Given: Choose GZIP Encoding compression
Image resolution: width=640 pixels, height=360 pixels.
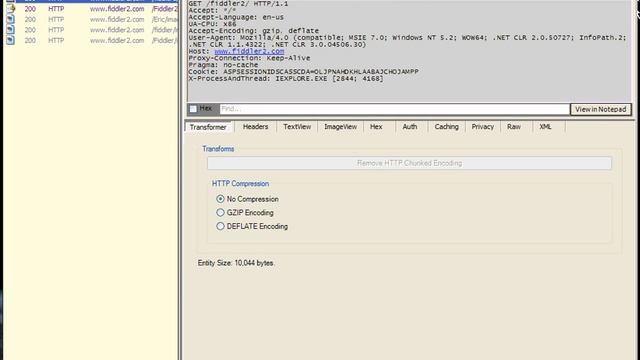Looking at the screenshot, I should pos(220,212).
